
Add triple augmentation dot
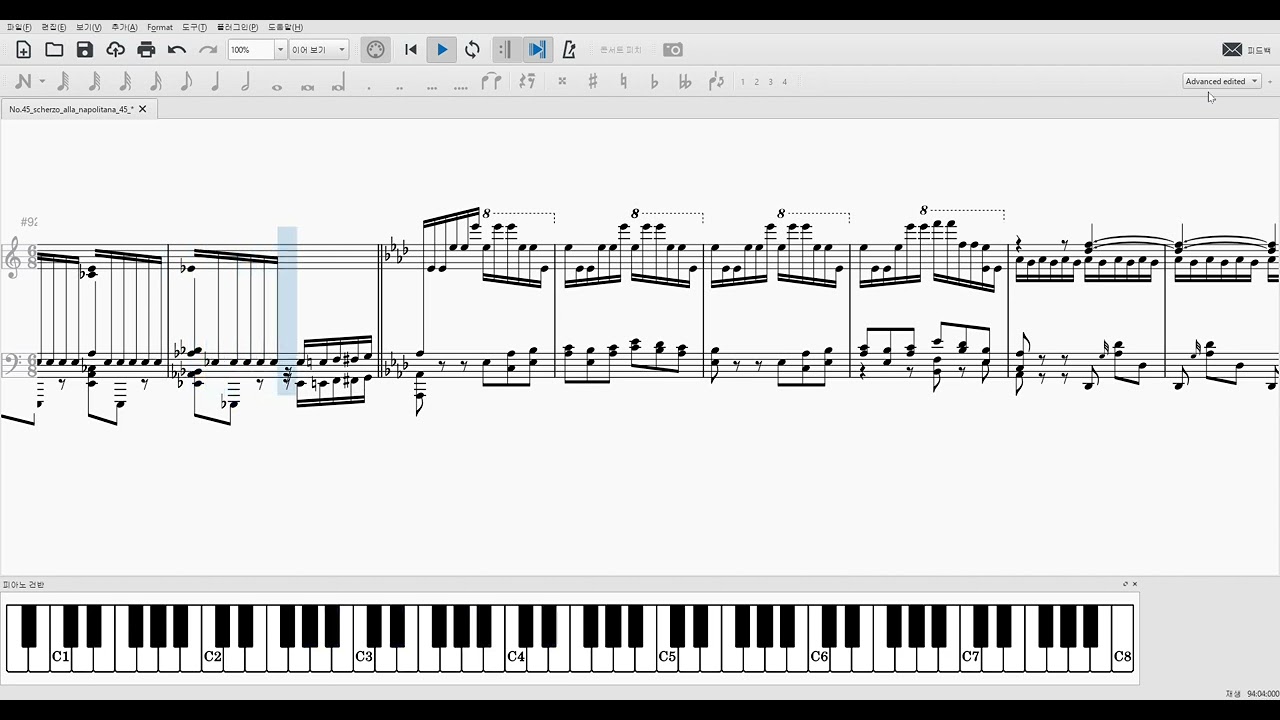[431, 87]
